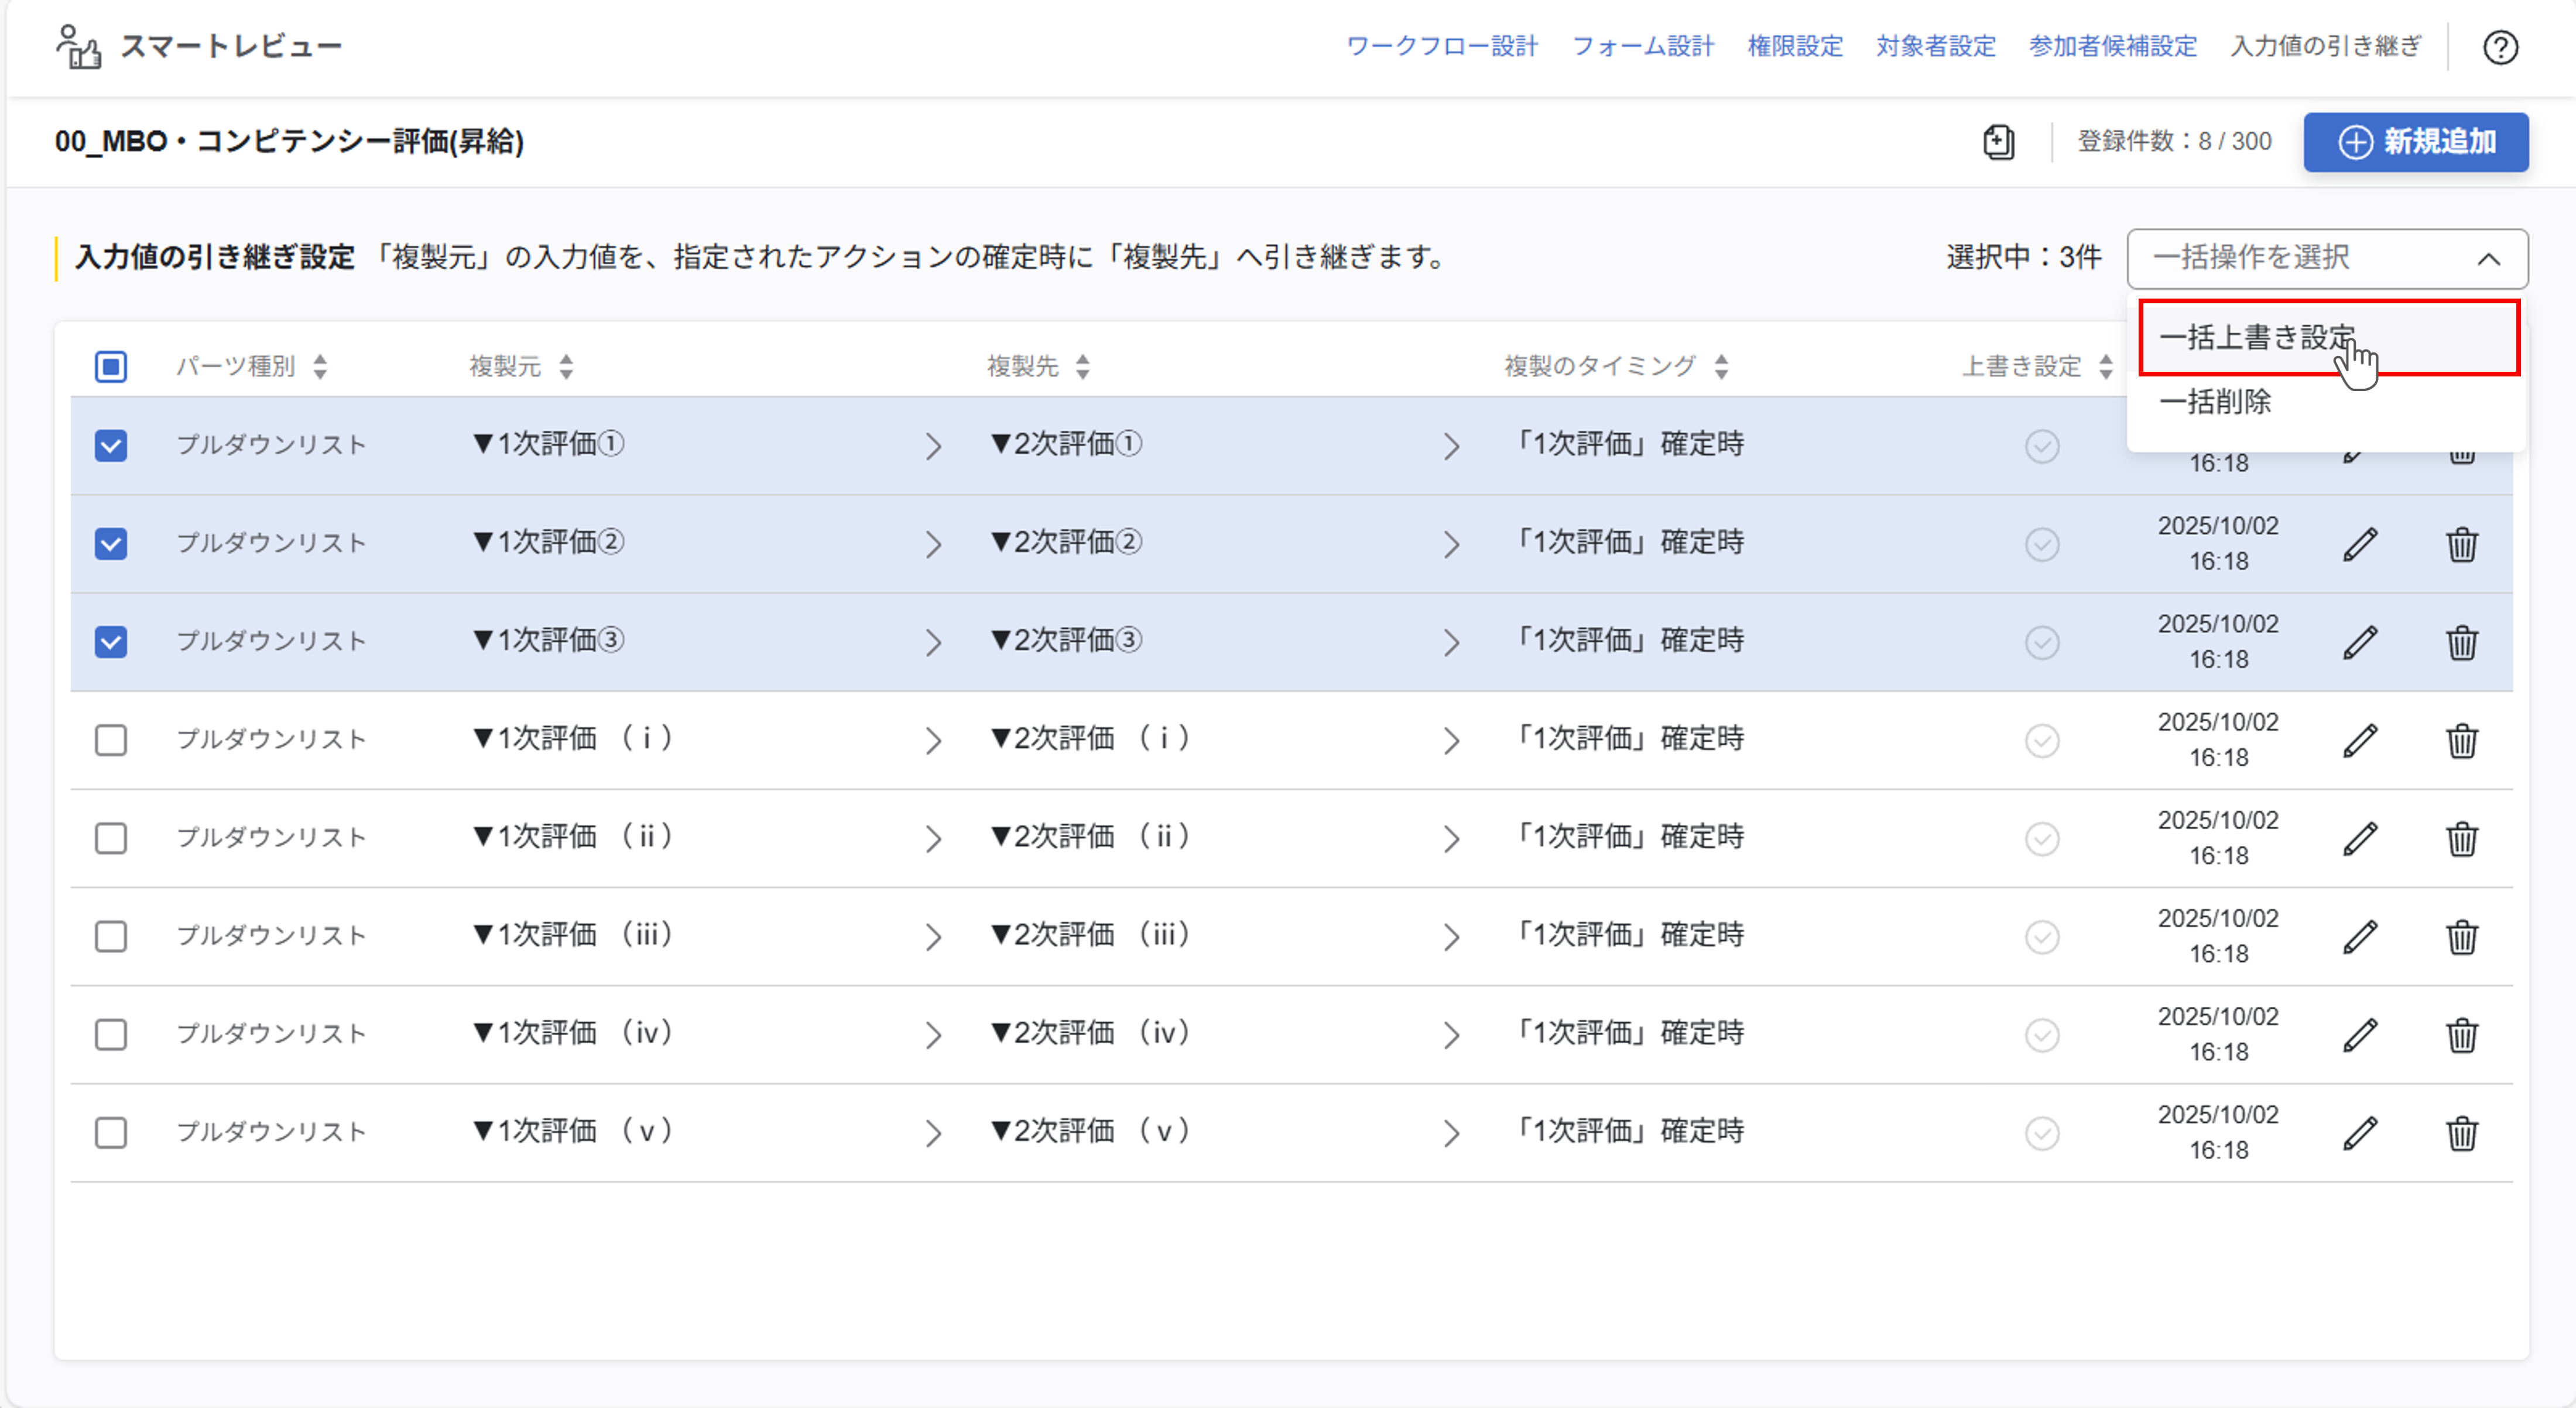Click the trash icon for 1次評価③ row
This screenshot has width=2576, height=1408.
[x=2461, y=642]
